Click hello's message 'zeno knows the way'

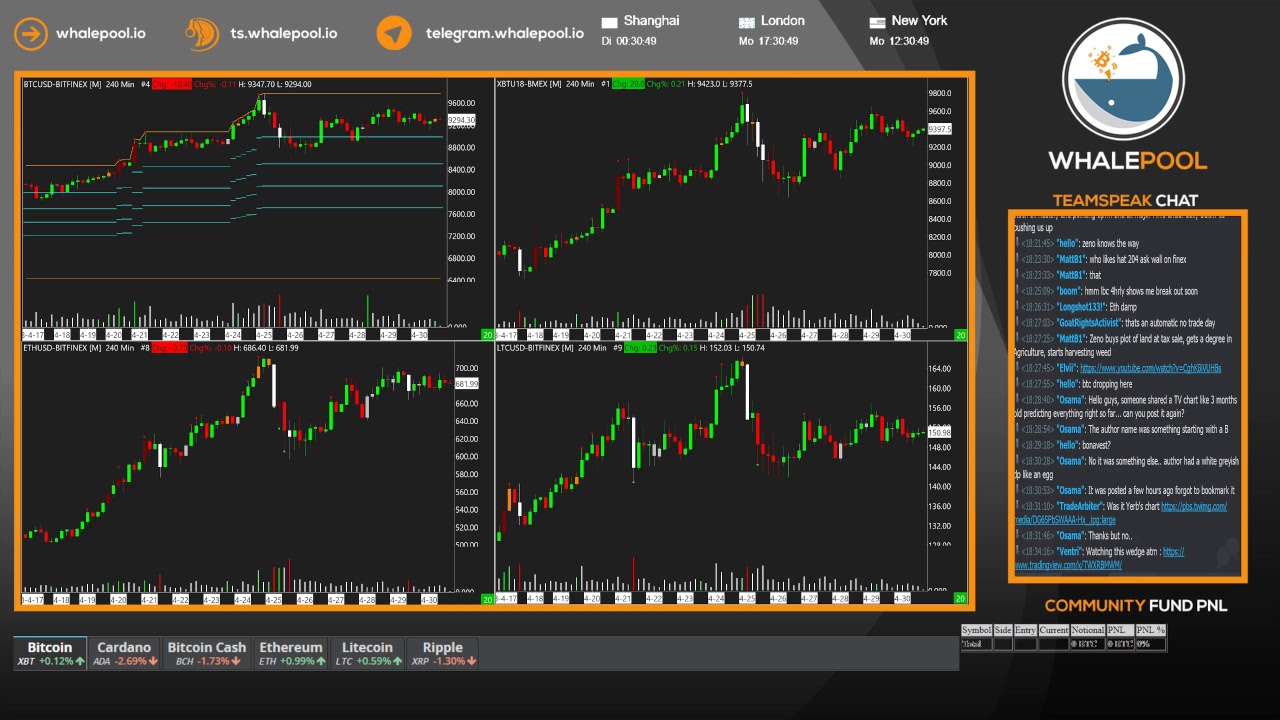pos(1110,244)
